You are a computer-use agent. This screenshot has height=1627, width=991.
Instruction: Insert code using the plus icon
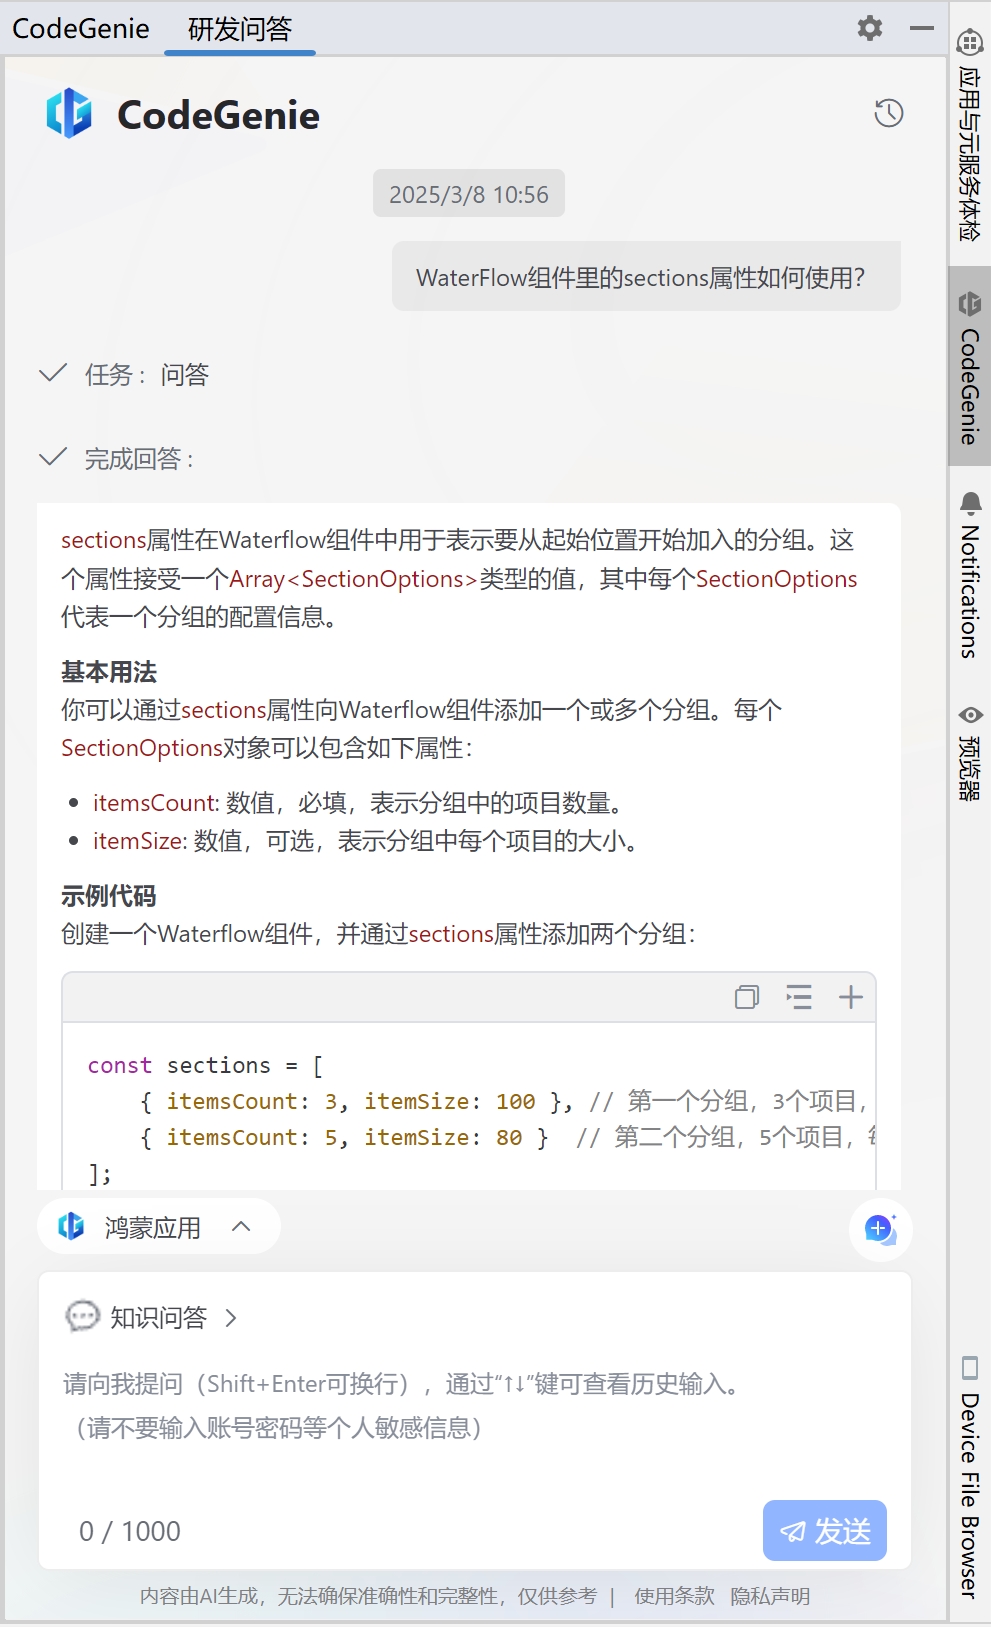coord(851,997)
